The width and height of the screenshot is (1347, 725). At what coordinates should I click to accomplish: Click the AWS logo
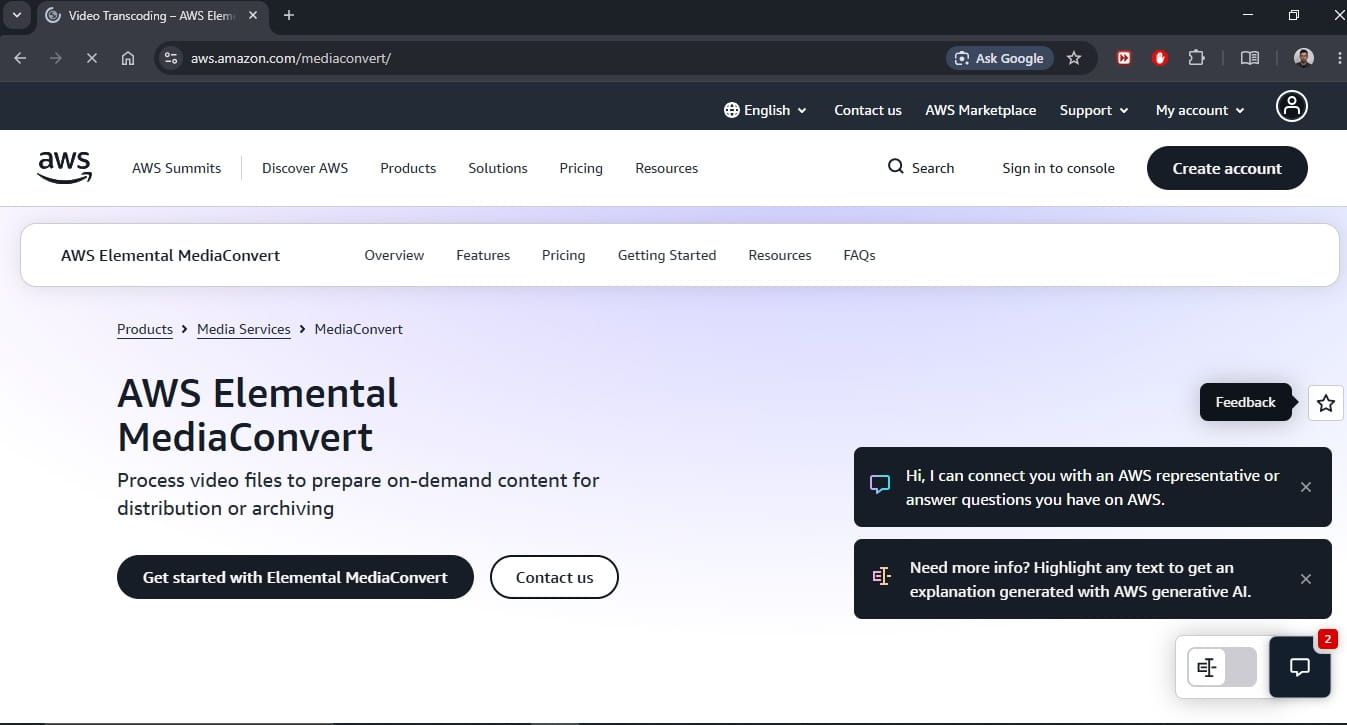pyautogui.click(x=65, y=168)
